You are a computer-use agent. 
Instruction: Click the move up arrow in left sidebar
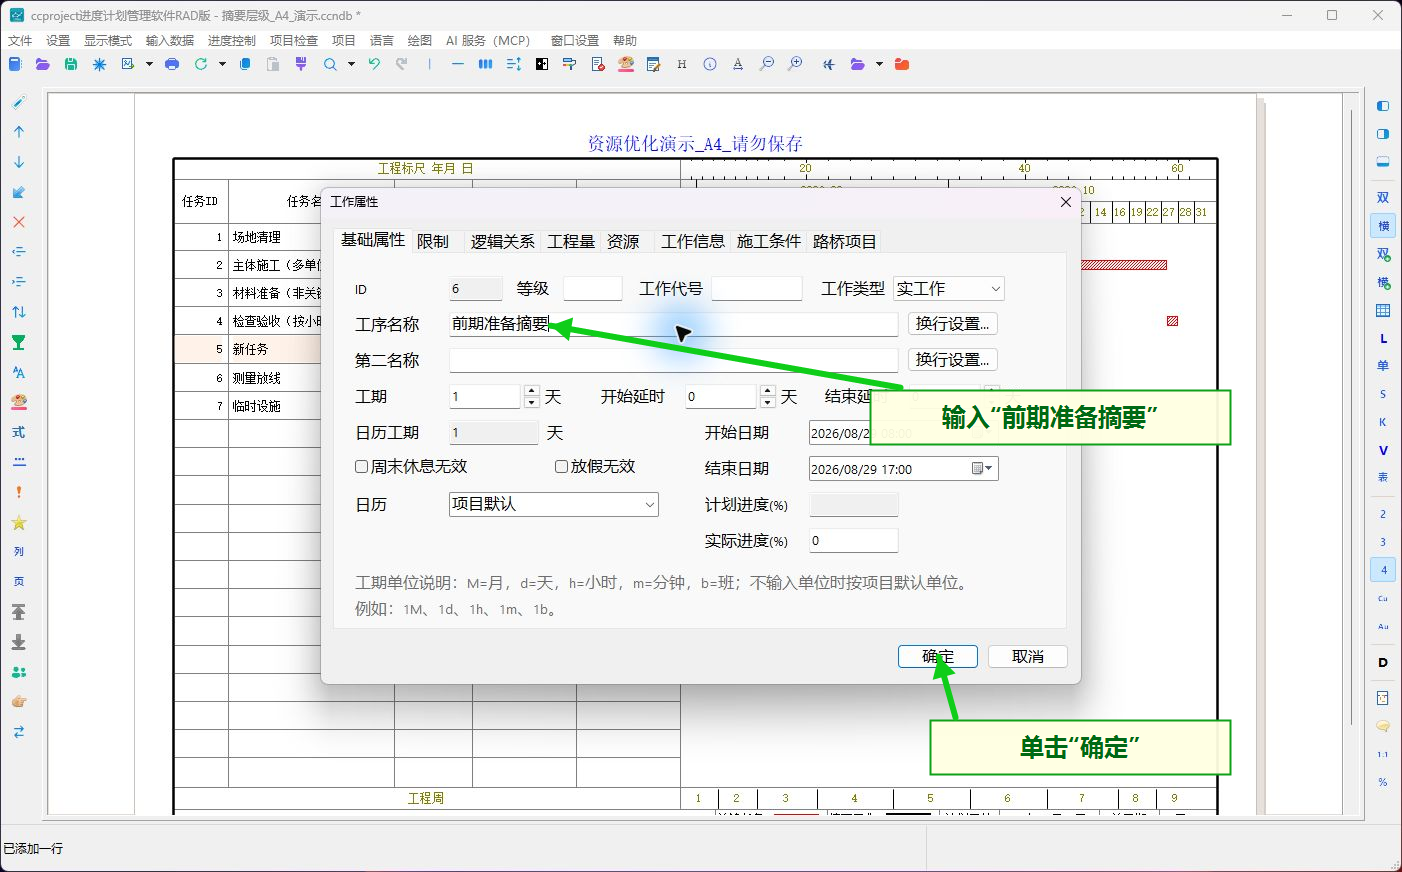[x=19, y=132]
